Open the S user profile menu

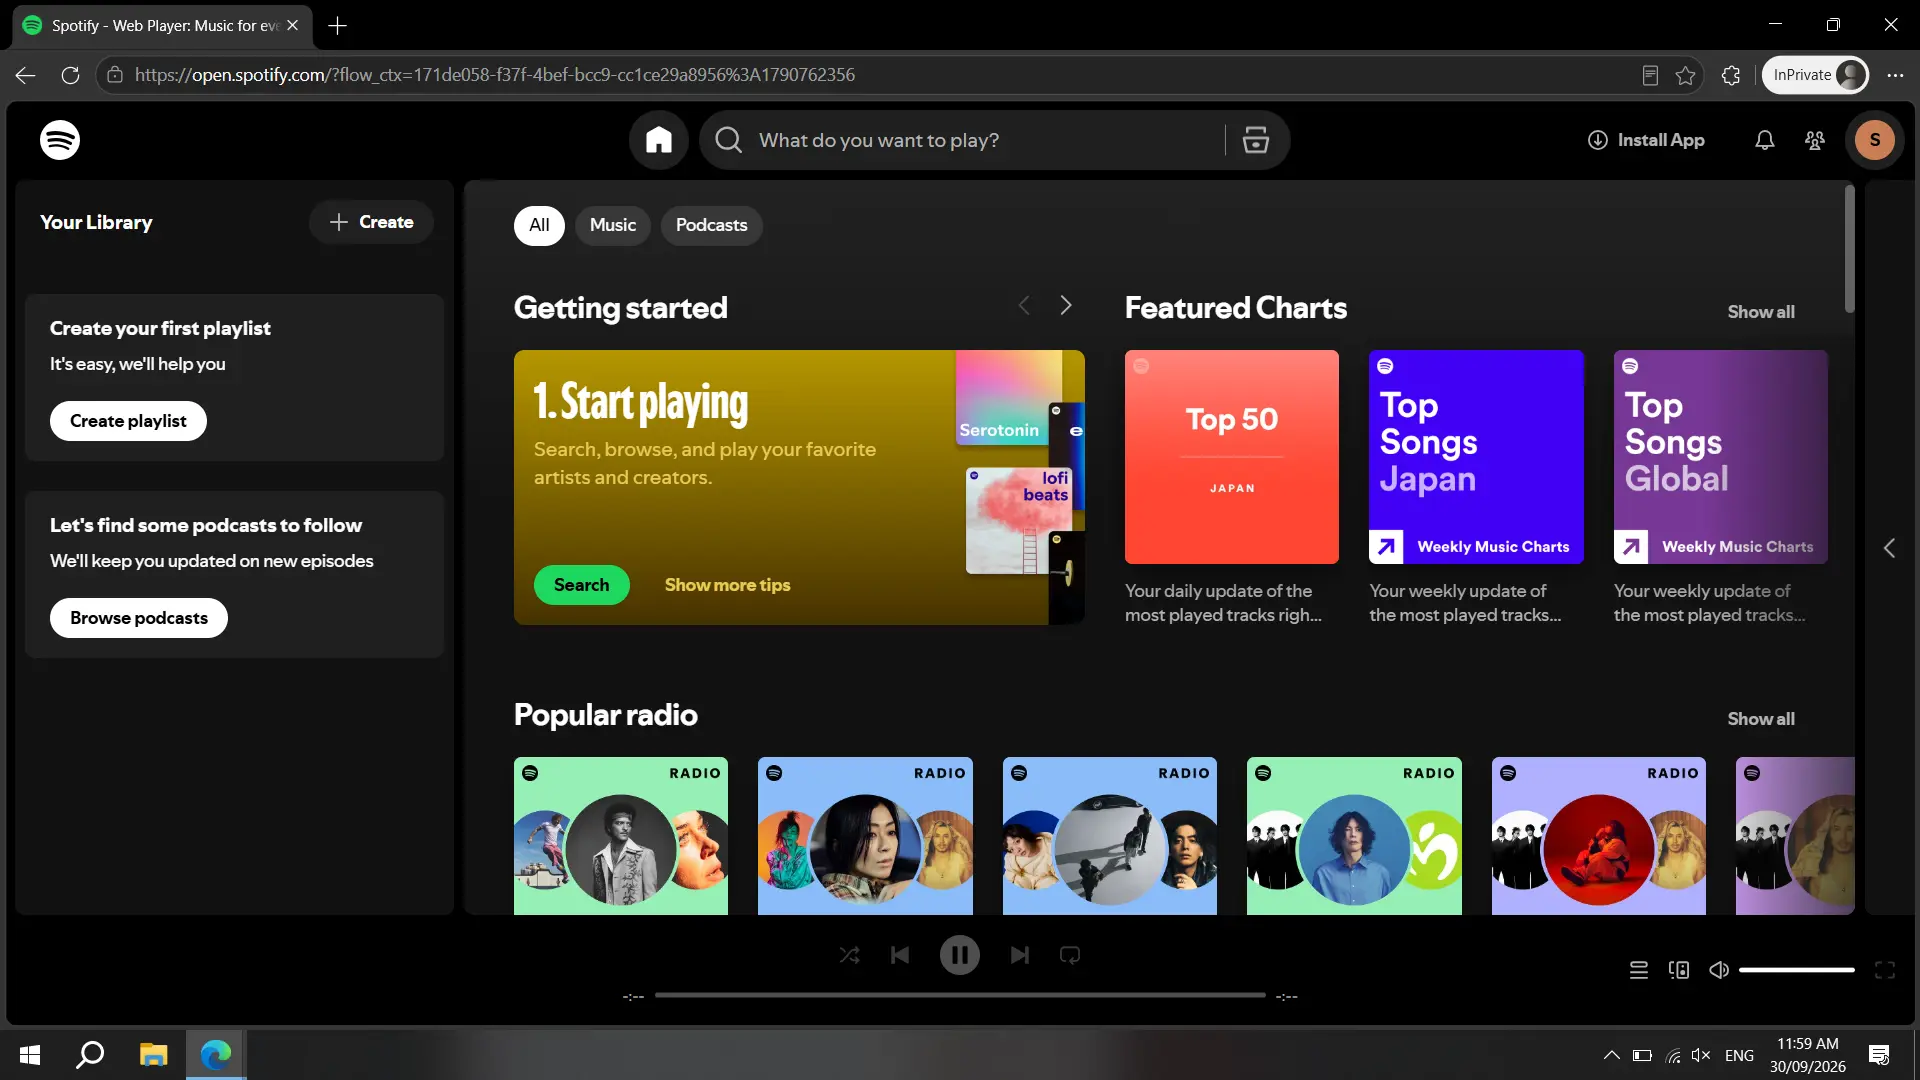(x=1875, y=140)
